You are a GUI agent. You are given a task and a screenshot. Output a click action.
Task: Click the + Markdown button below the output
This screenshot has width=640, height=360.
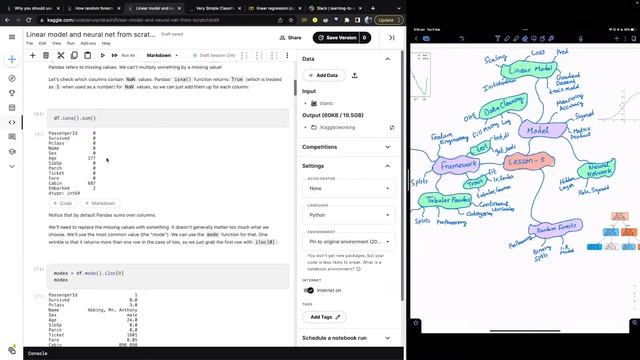(x=100, y=203)
